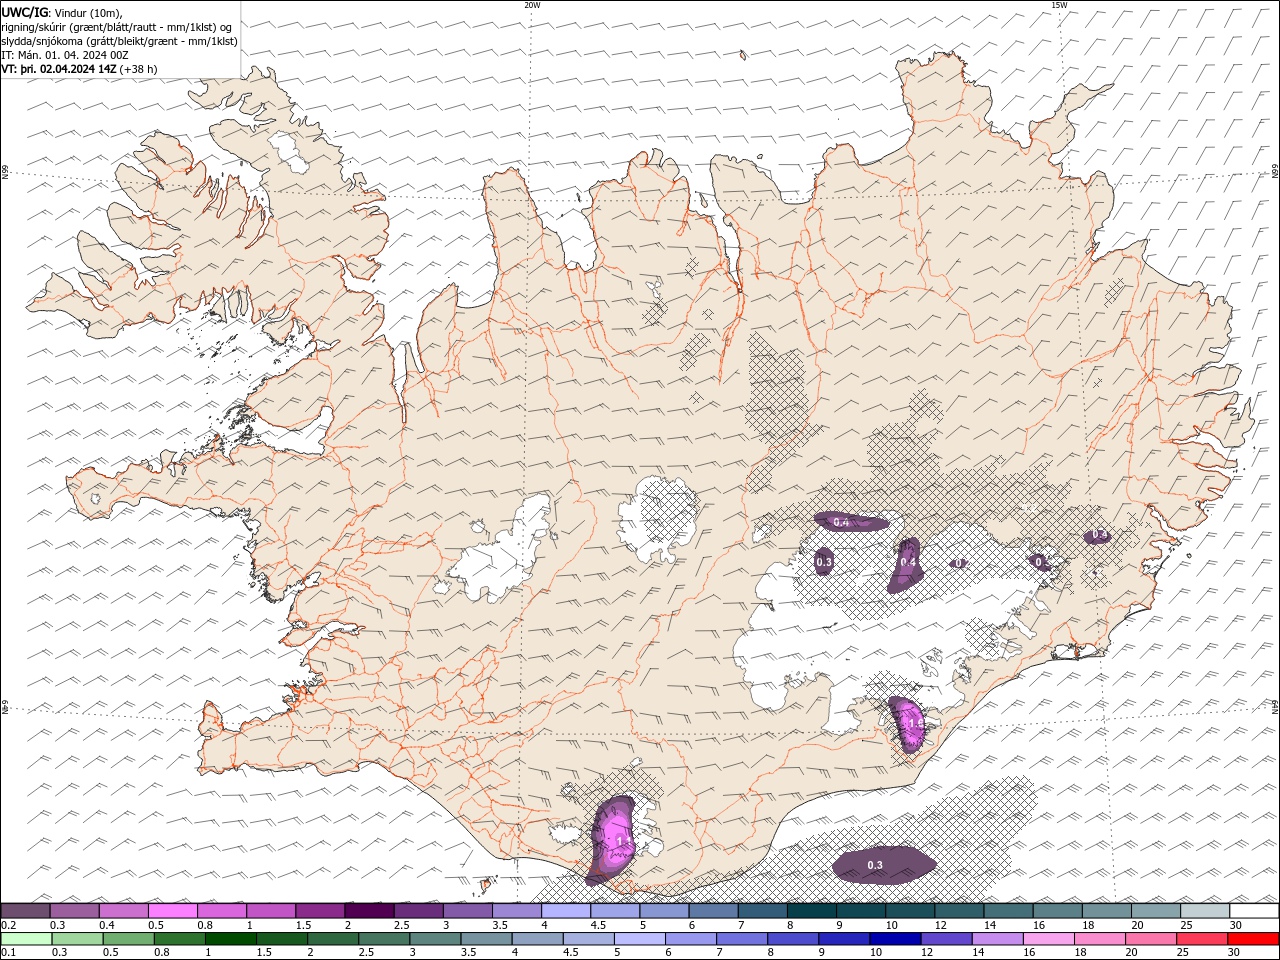The image size is (1280, 960).
Task: Select bottom legend dark green swatch between 1 and 1.5
Action: coord(230,939)
